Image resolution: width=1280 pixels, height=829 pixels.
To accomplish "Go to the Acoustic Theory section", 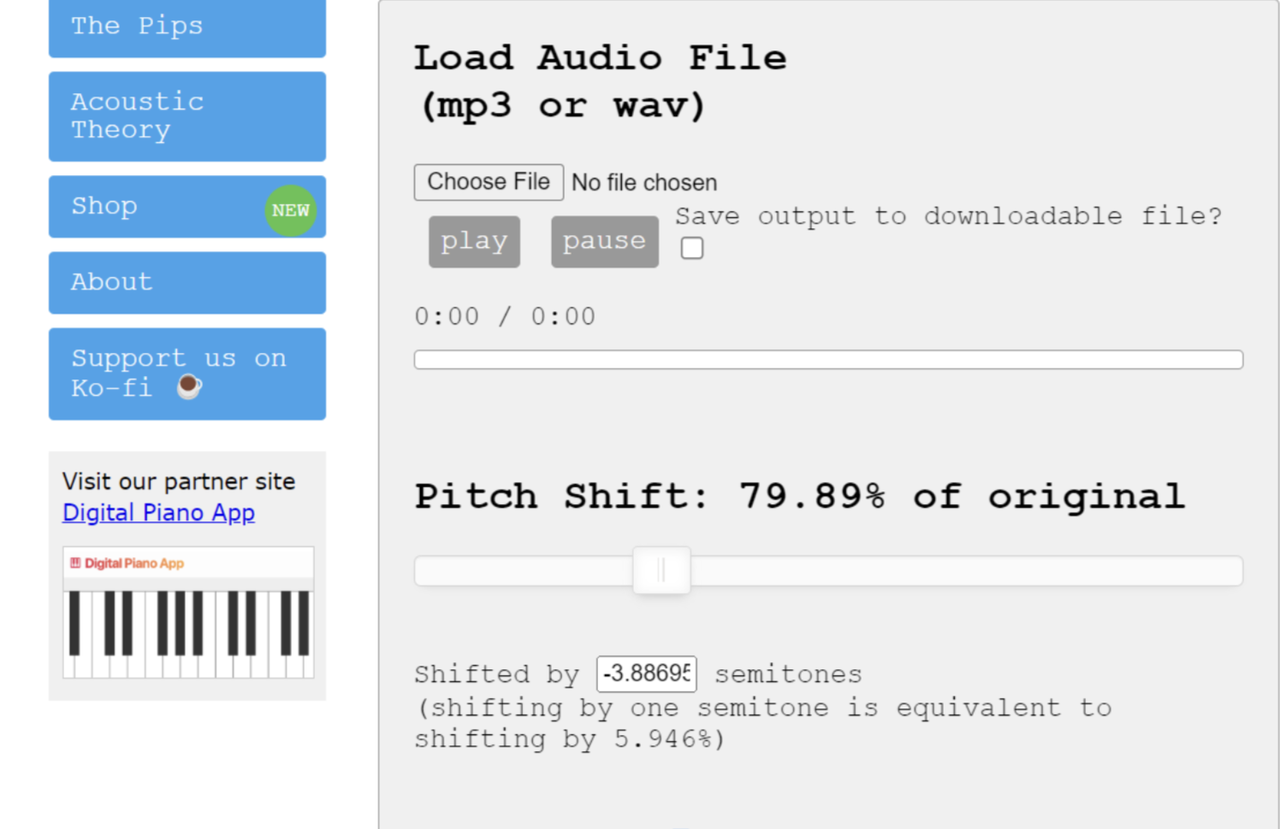I will click(187, 116).
